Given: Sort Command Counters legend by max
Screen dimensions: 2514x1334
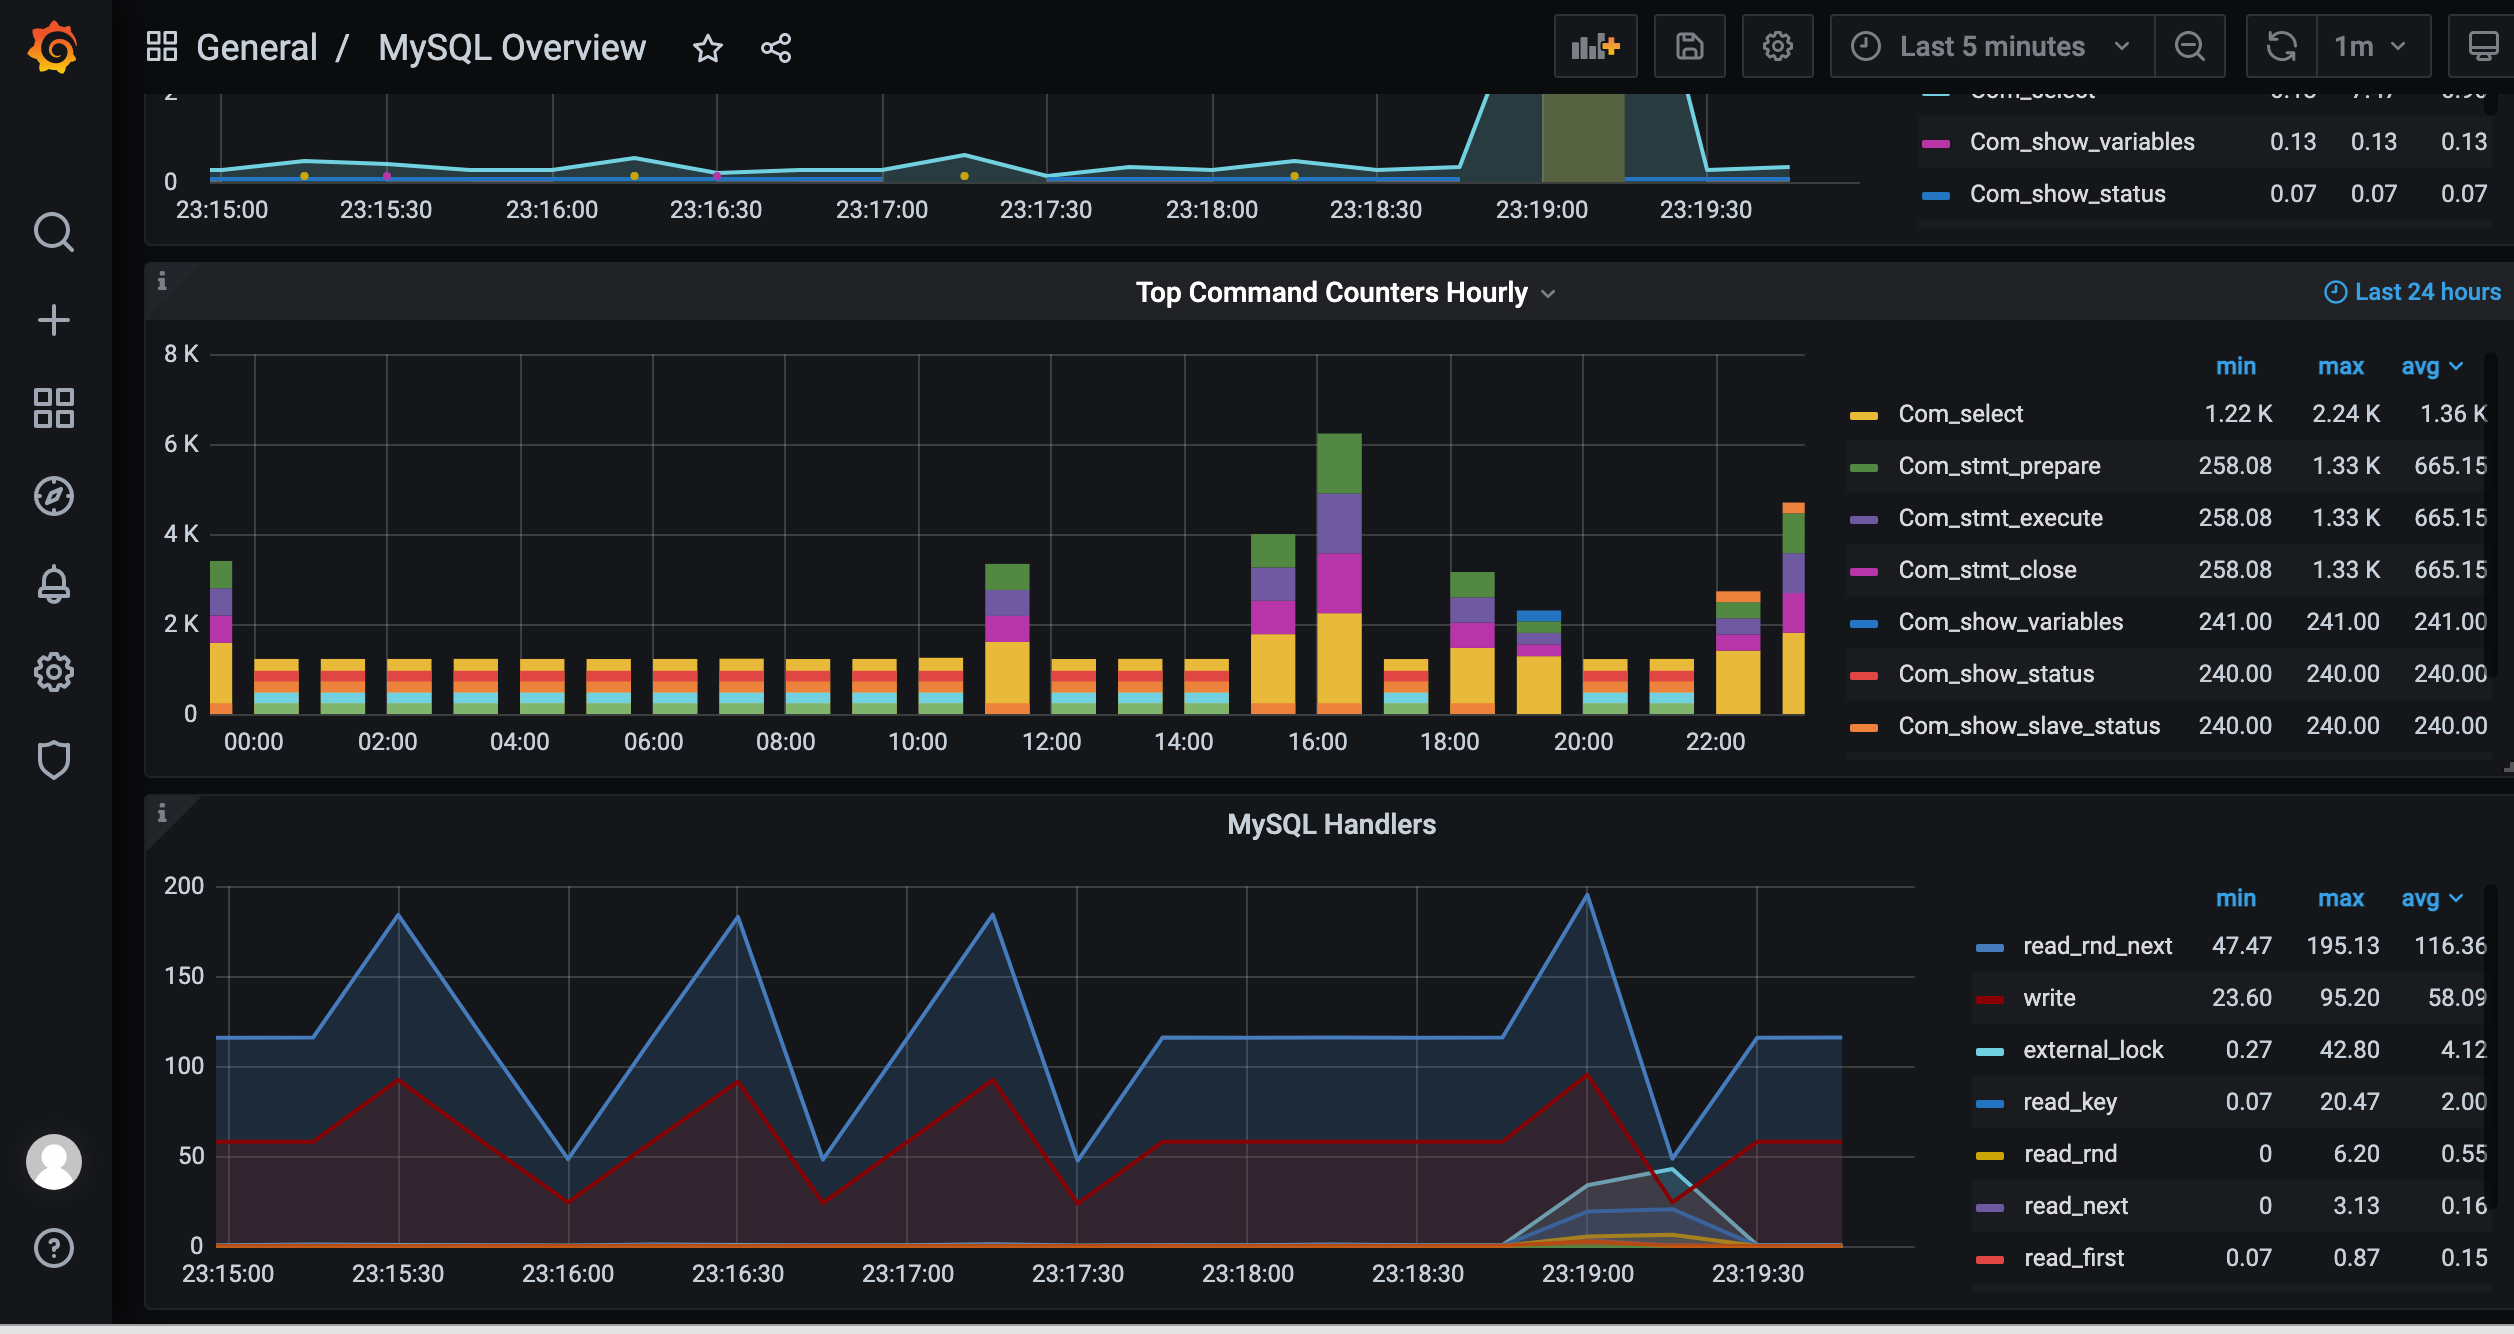Looking at the screenshot, I should pos(2340,366).
